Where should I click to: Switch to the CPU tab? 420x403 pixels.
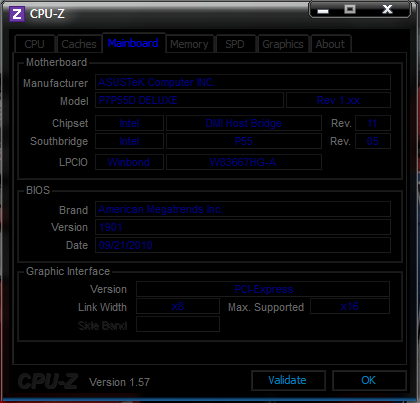point(35,44)
